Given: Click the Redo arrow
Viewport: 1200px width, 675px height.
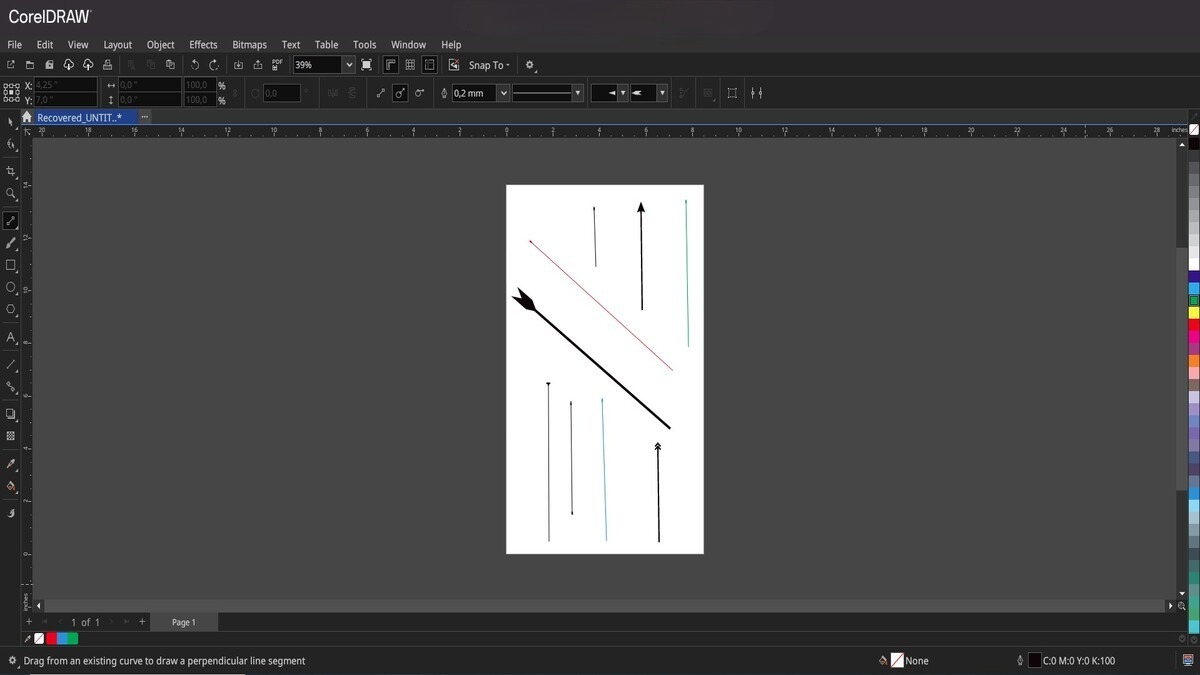Looking at the screenshot, I should click(x=214, y=65).
